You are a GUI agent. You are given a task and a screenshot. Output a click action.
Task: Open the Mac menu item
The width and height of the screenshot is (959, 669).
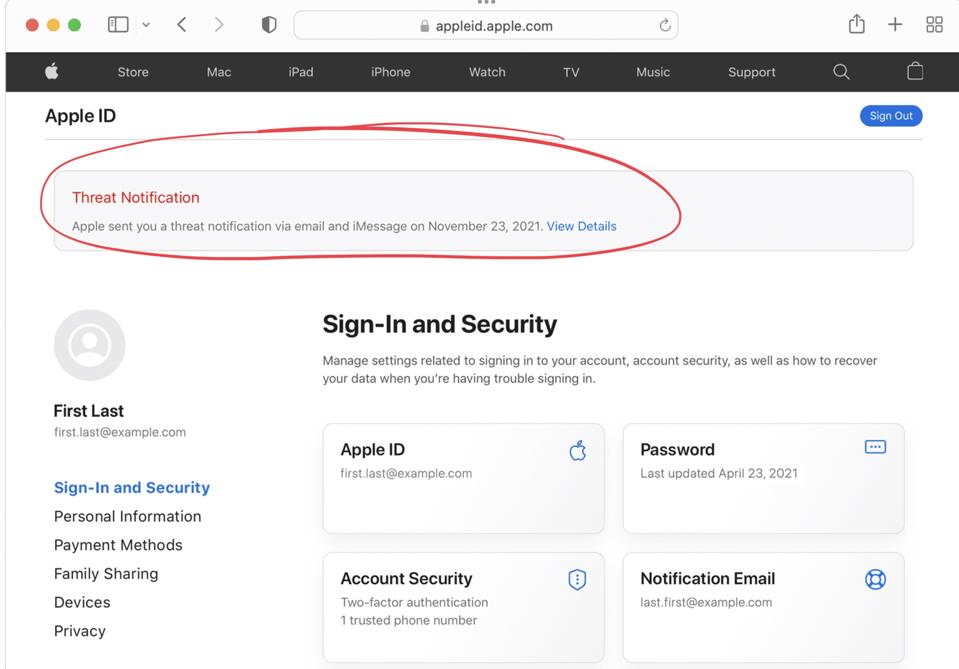point(219,72)
